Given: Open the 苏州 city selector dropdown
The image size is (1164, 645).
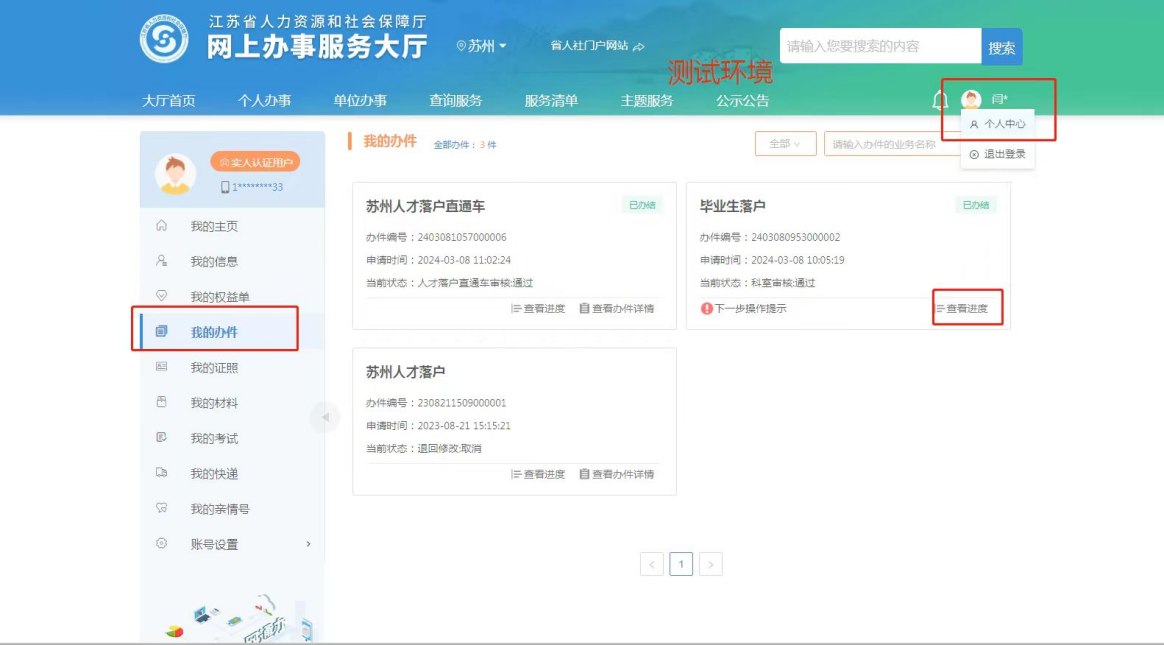Looking at the screenshot, I should [482, 46].
